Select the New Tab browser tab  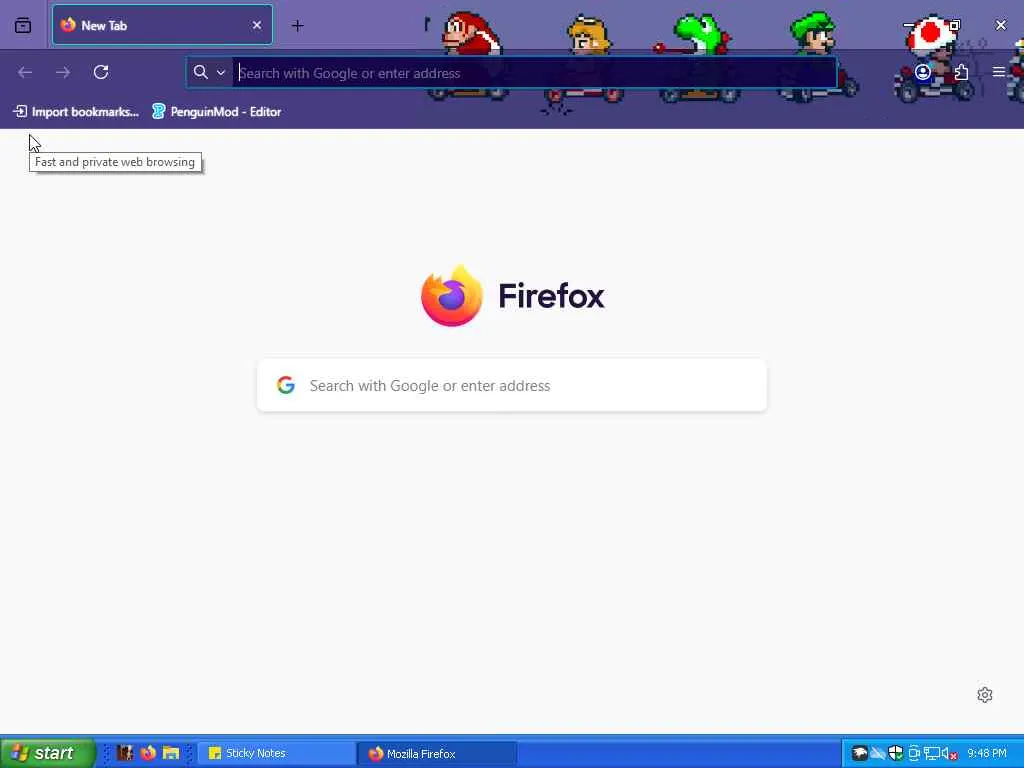pos(162,25)
